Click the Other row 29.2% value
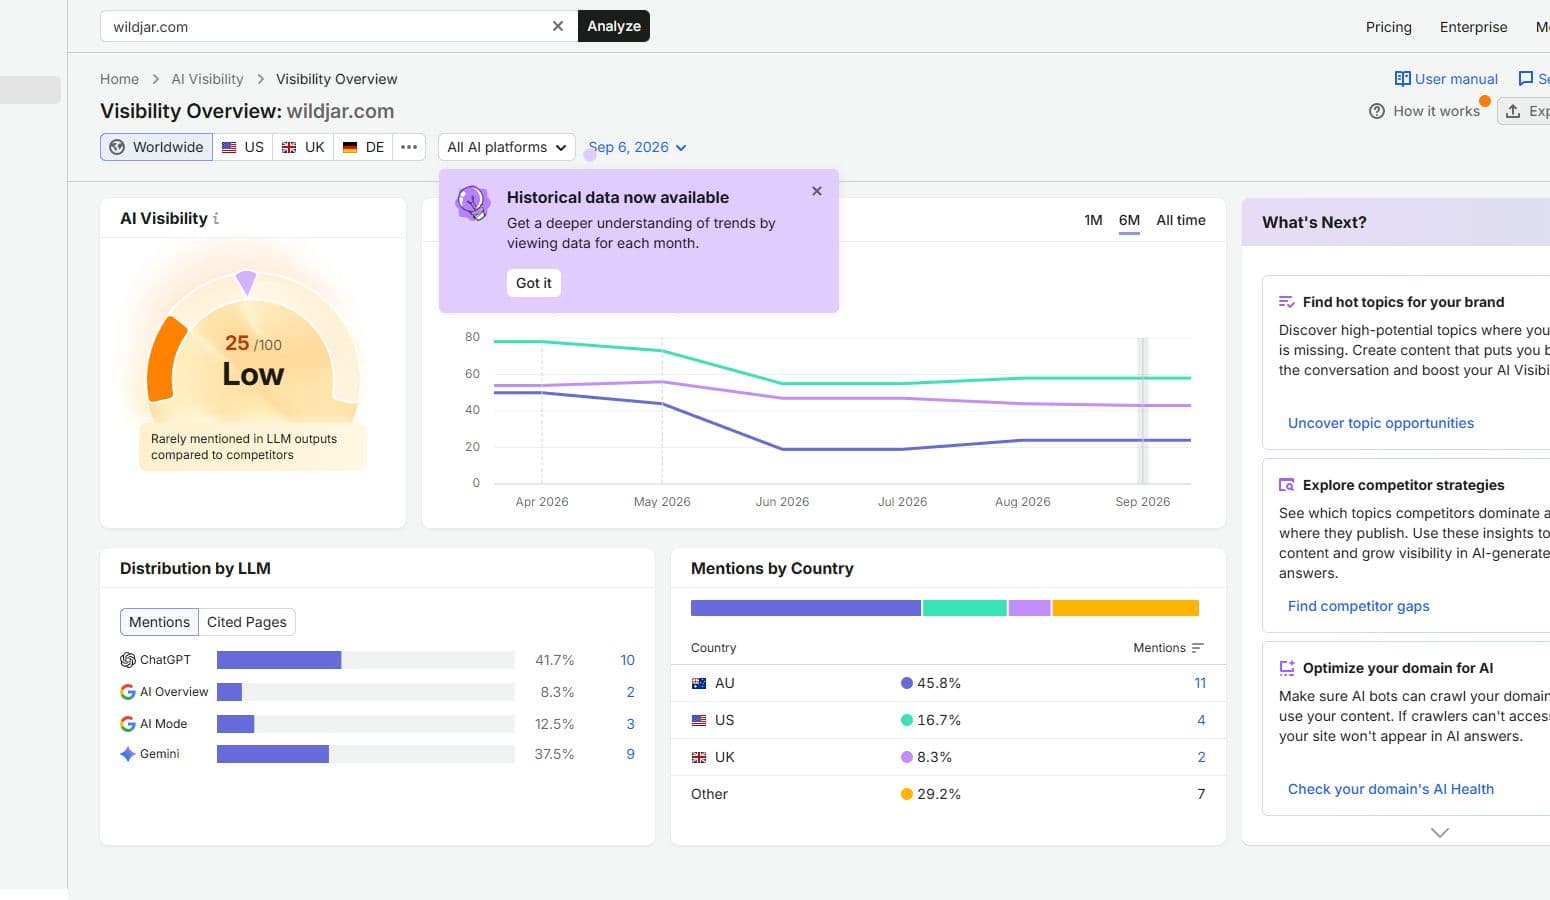 pyautogui.click(x=938, y=794)
